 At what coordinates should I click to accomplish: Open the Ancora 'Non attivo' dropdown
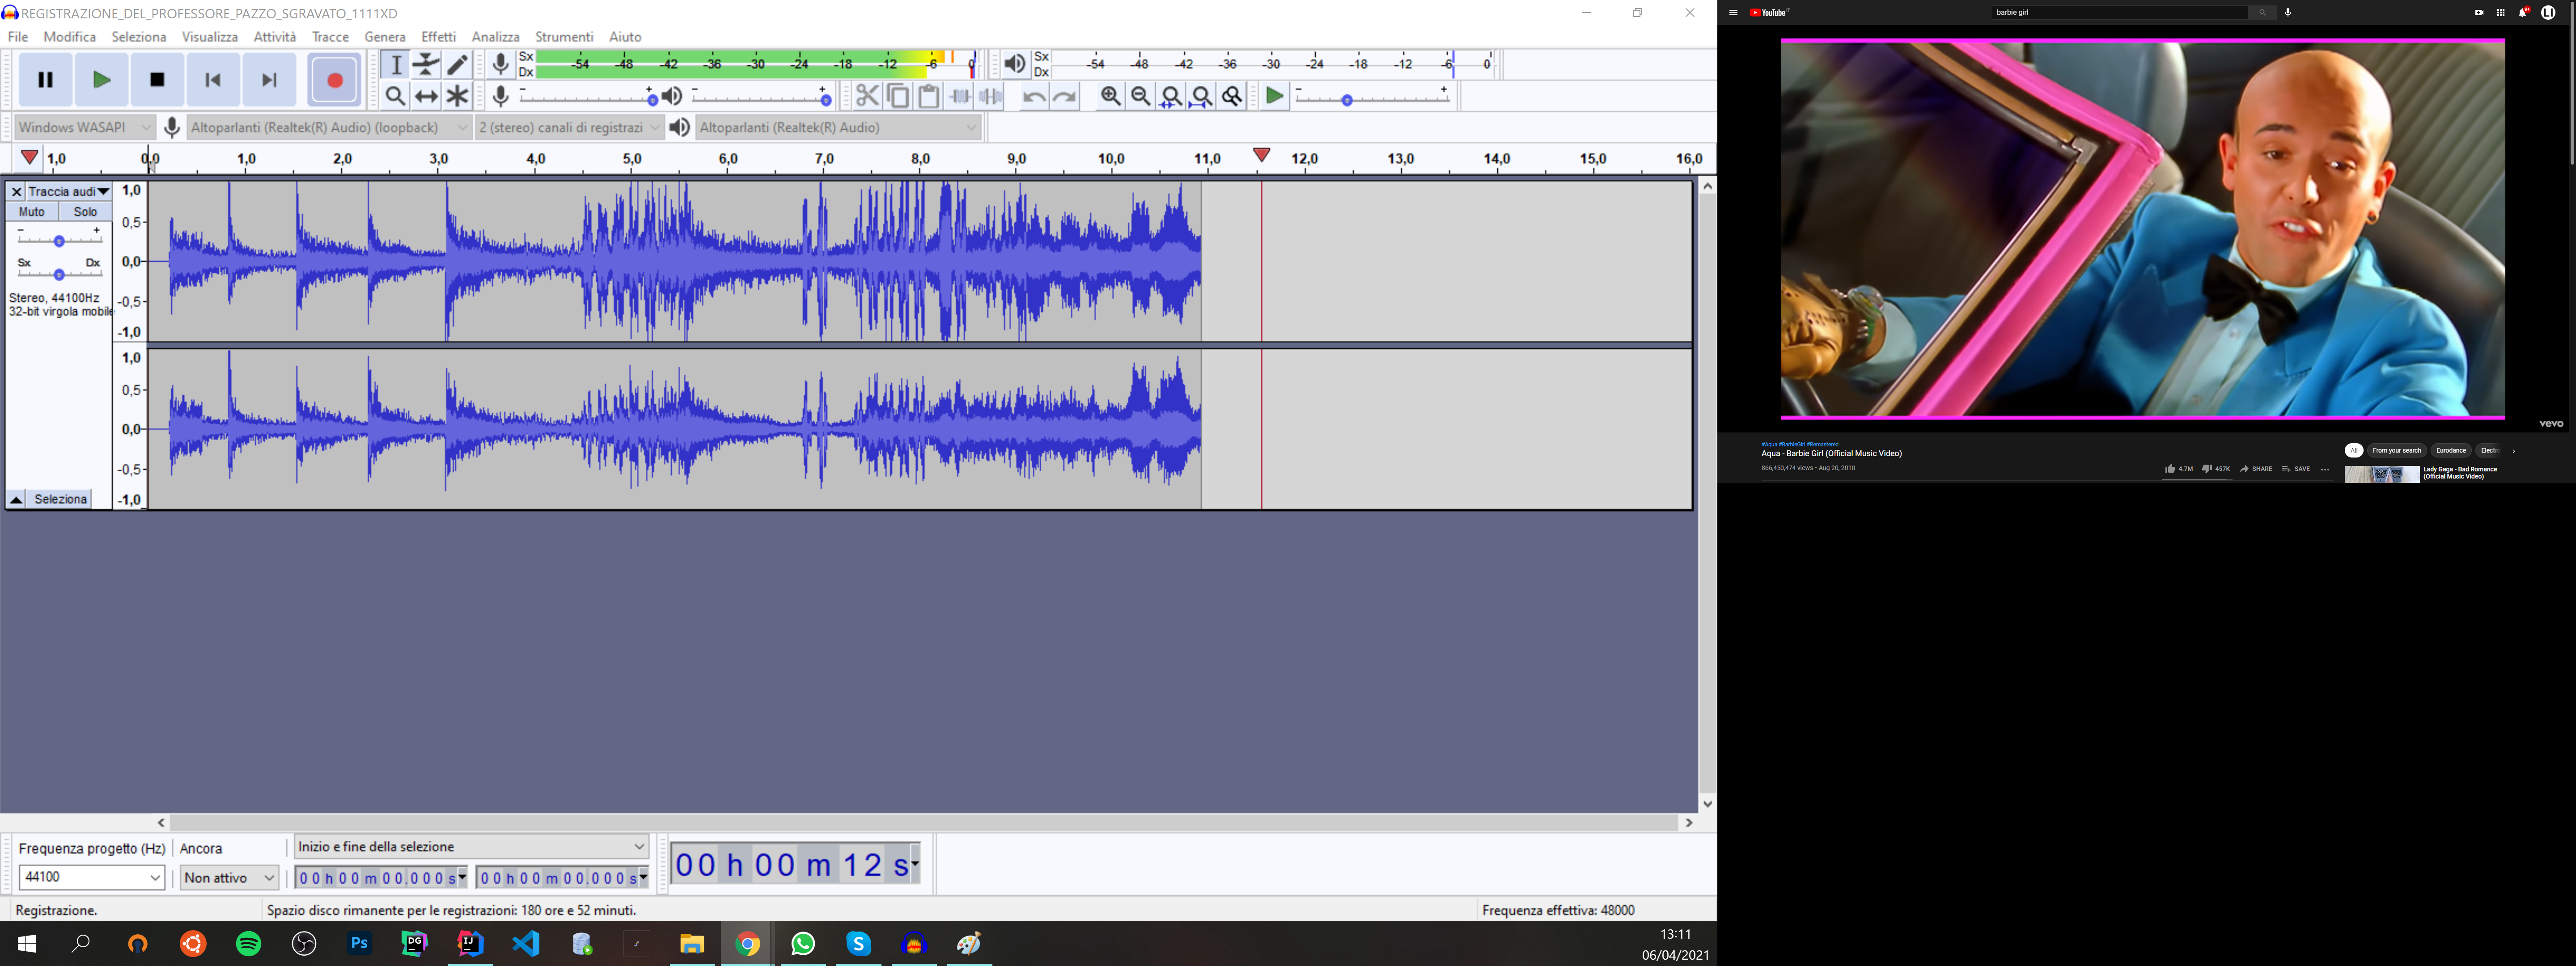coord(230,877)
